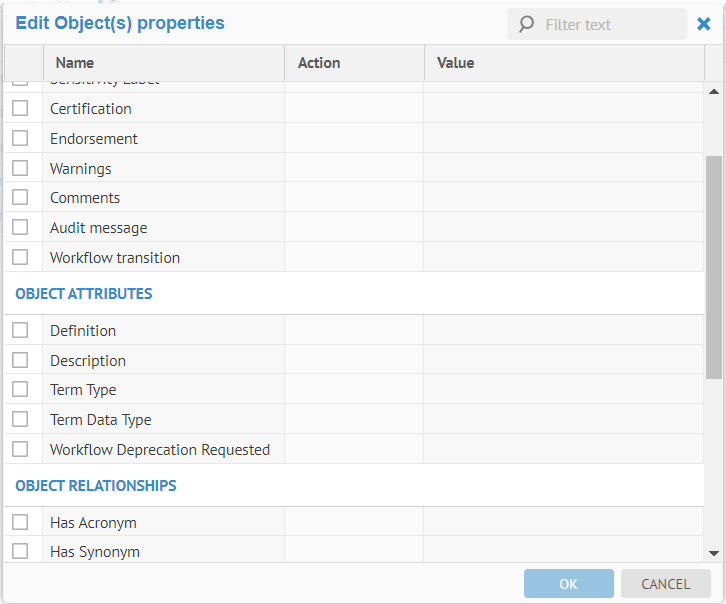
Task: Collapse the OBJECT ATTRIBUTES section header
Action: 84,294
